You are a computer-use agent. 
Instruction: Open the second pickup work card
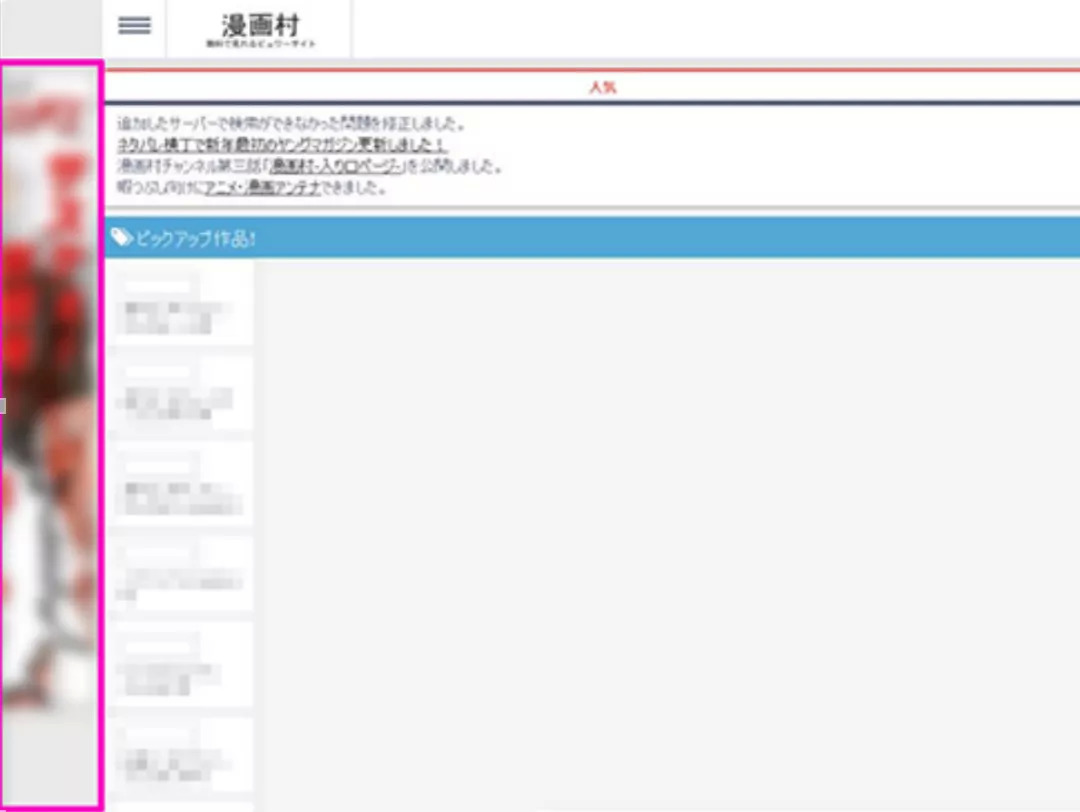(181, 393)
